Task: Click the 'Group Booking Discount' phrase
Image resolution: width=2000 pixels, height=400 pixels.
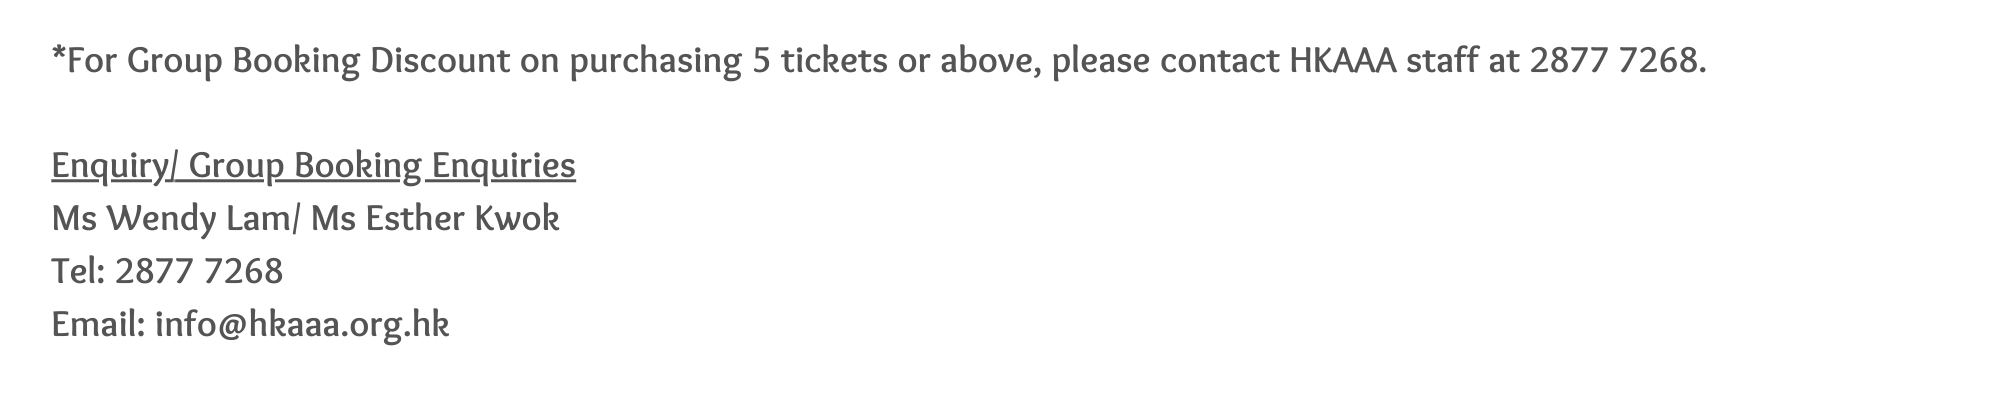Action: coord(319,62)
